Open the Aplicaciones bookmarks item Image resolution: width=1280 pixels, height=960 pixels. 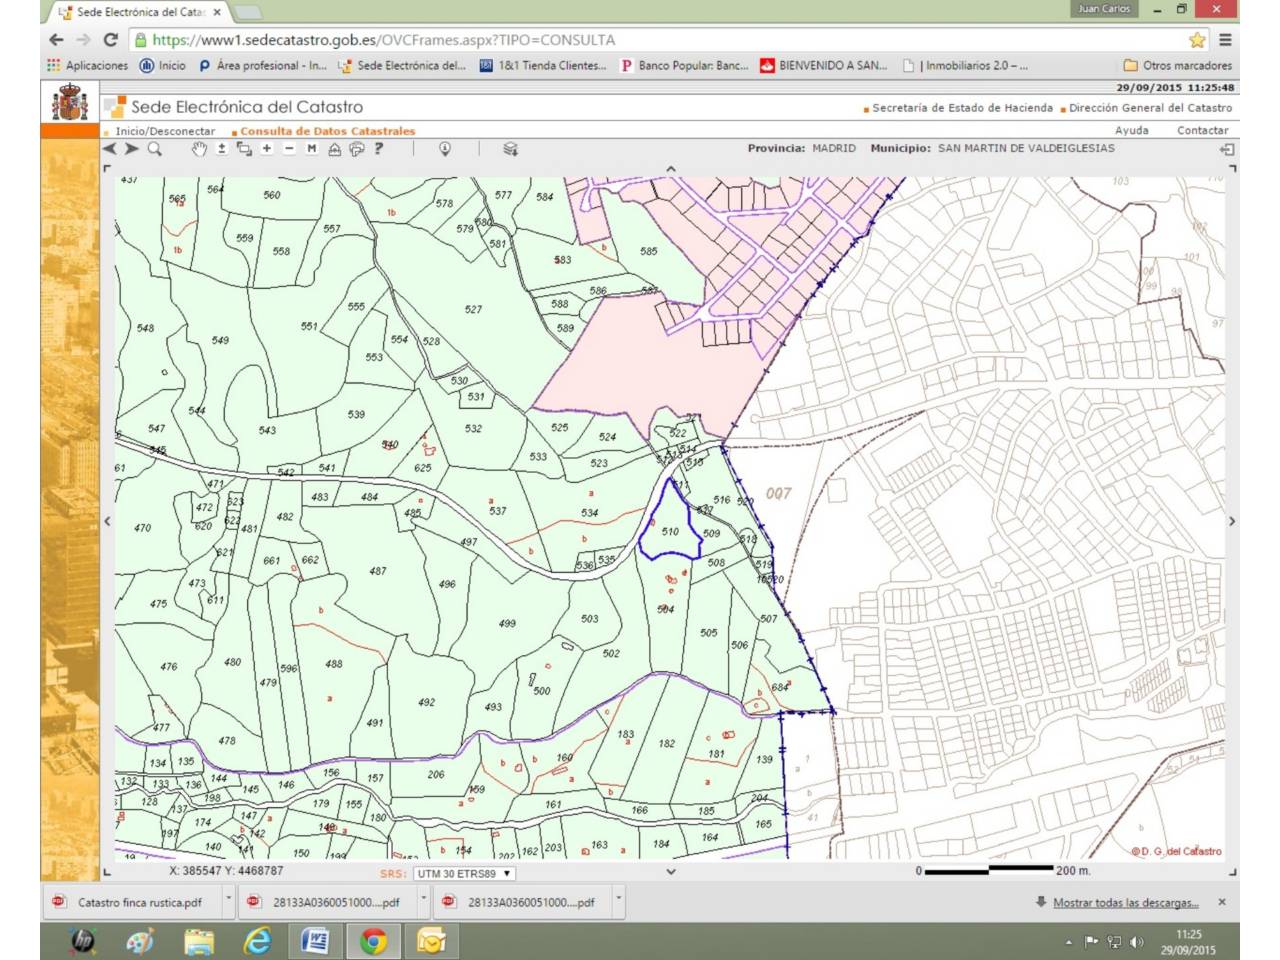(x=88, y=65)
